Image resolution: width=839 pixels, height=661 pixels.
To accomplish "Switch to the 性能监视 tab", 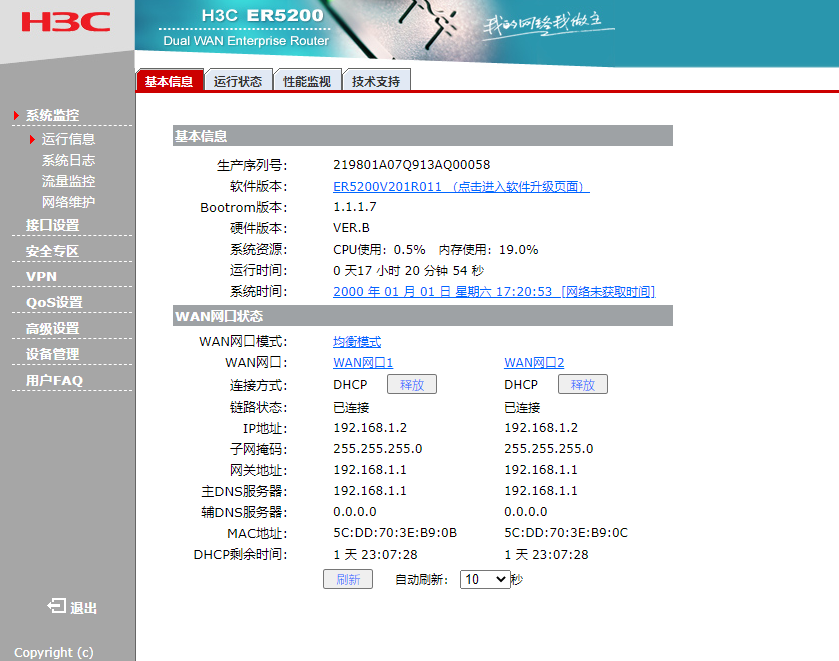I will coord(307,81).
